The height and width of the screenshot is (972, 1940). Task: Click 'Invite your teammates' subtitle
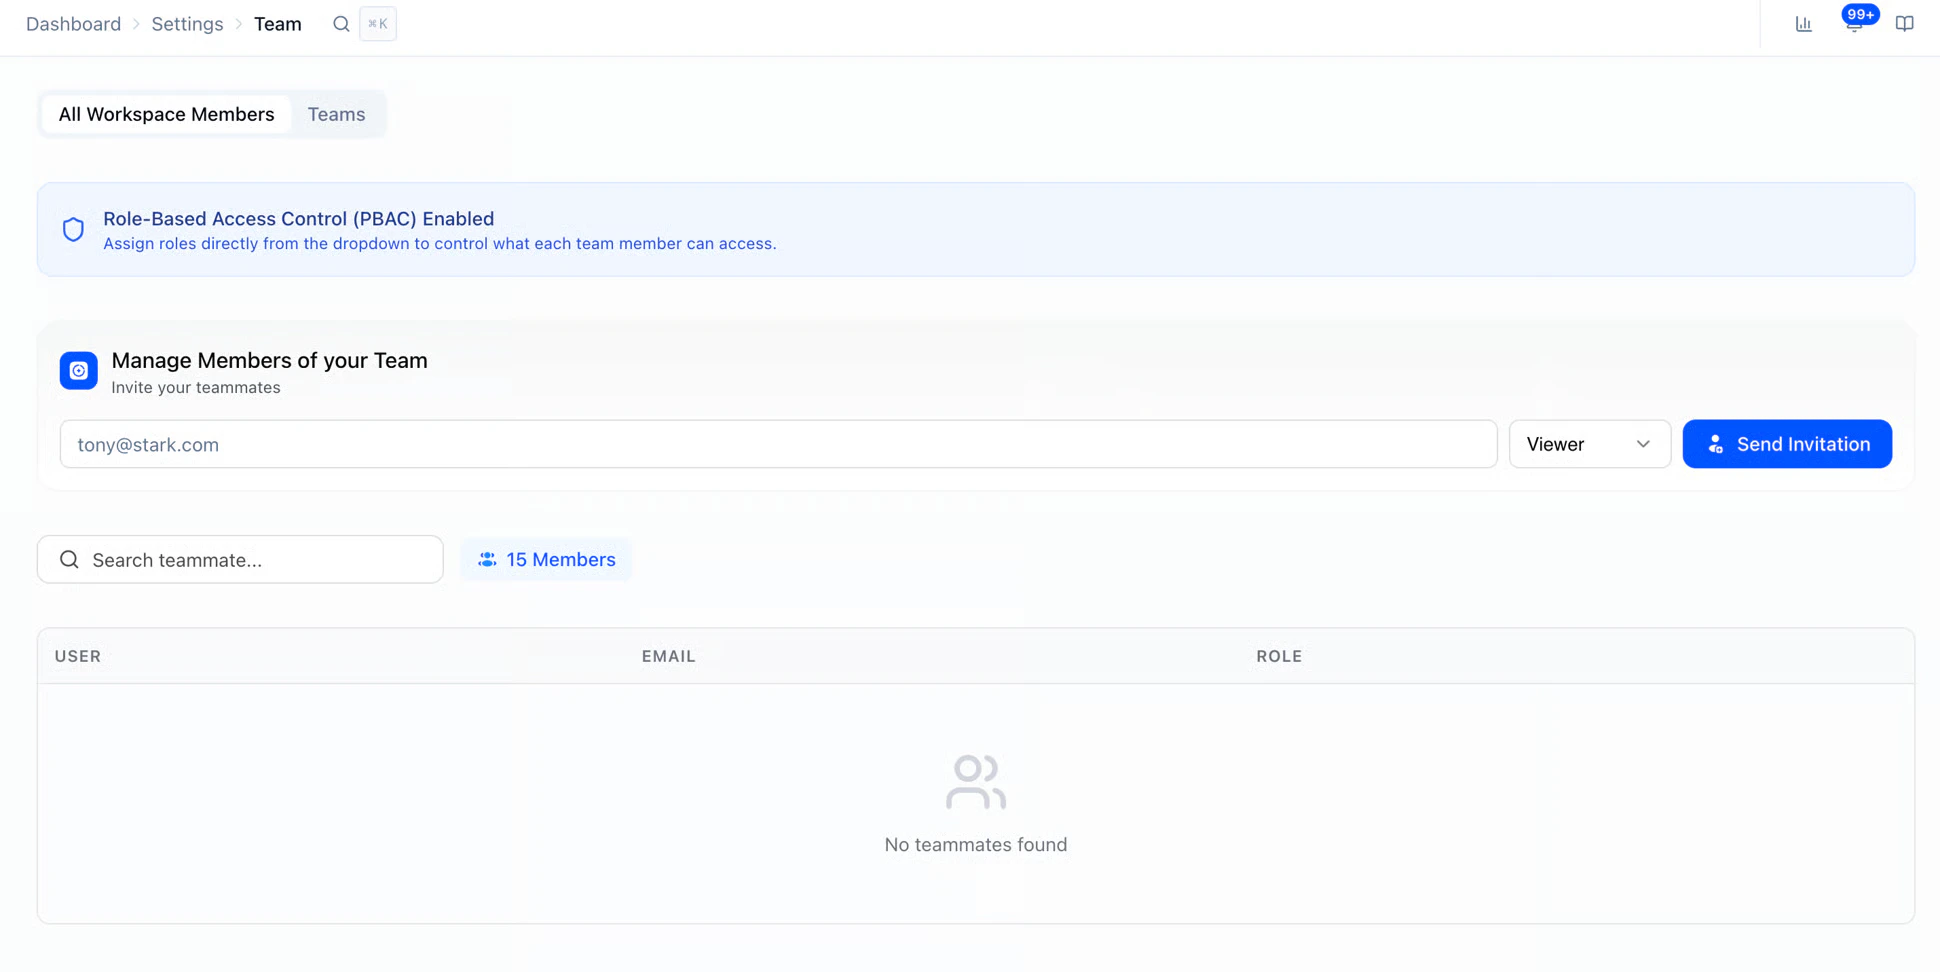[196, 388]
